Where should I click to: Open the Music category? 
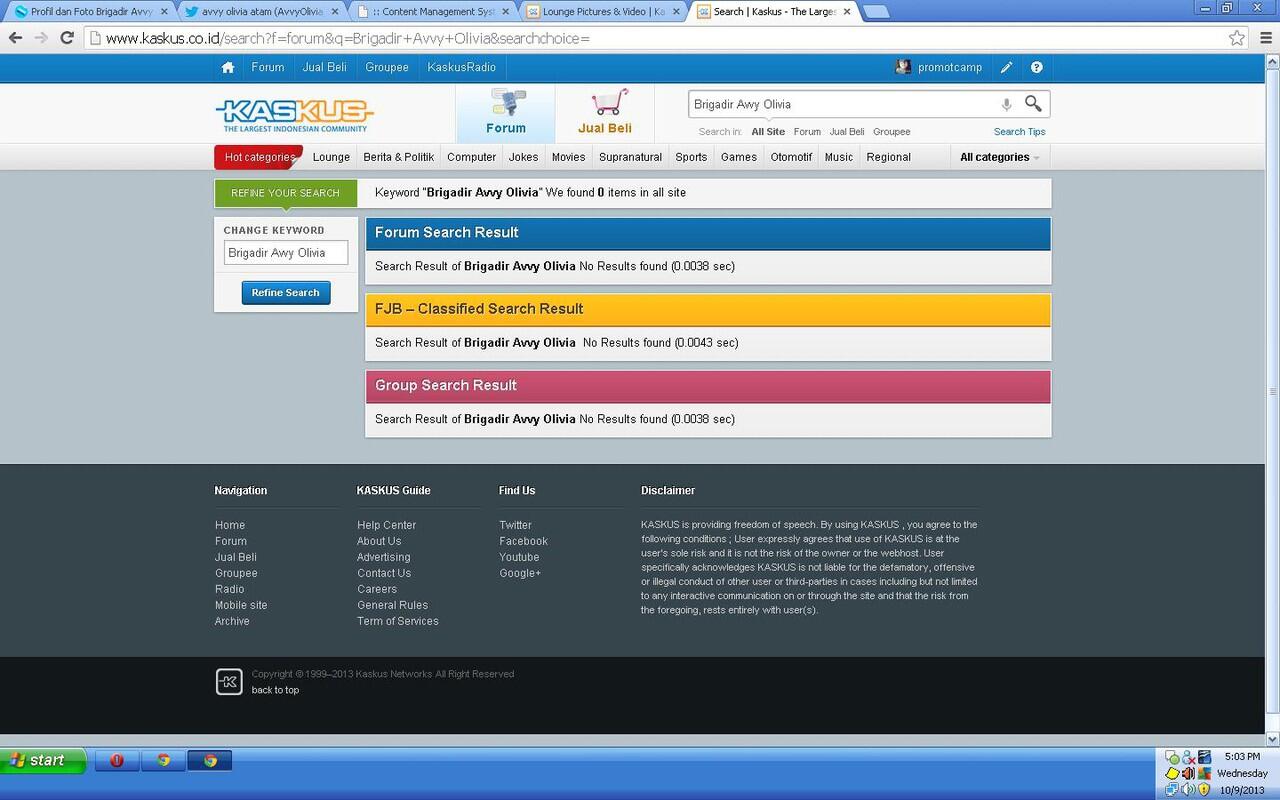point(839,157)
